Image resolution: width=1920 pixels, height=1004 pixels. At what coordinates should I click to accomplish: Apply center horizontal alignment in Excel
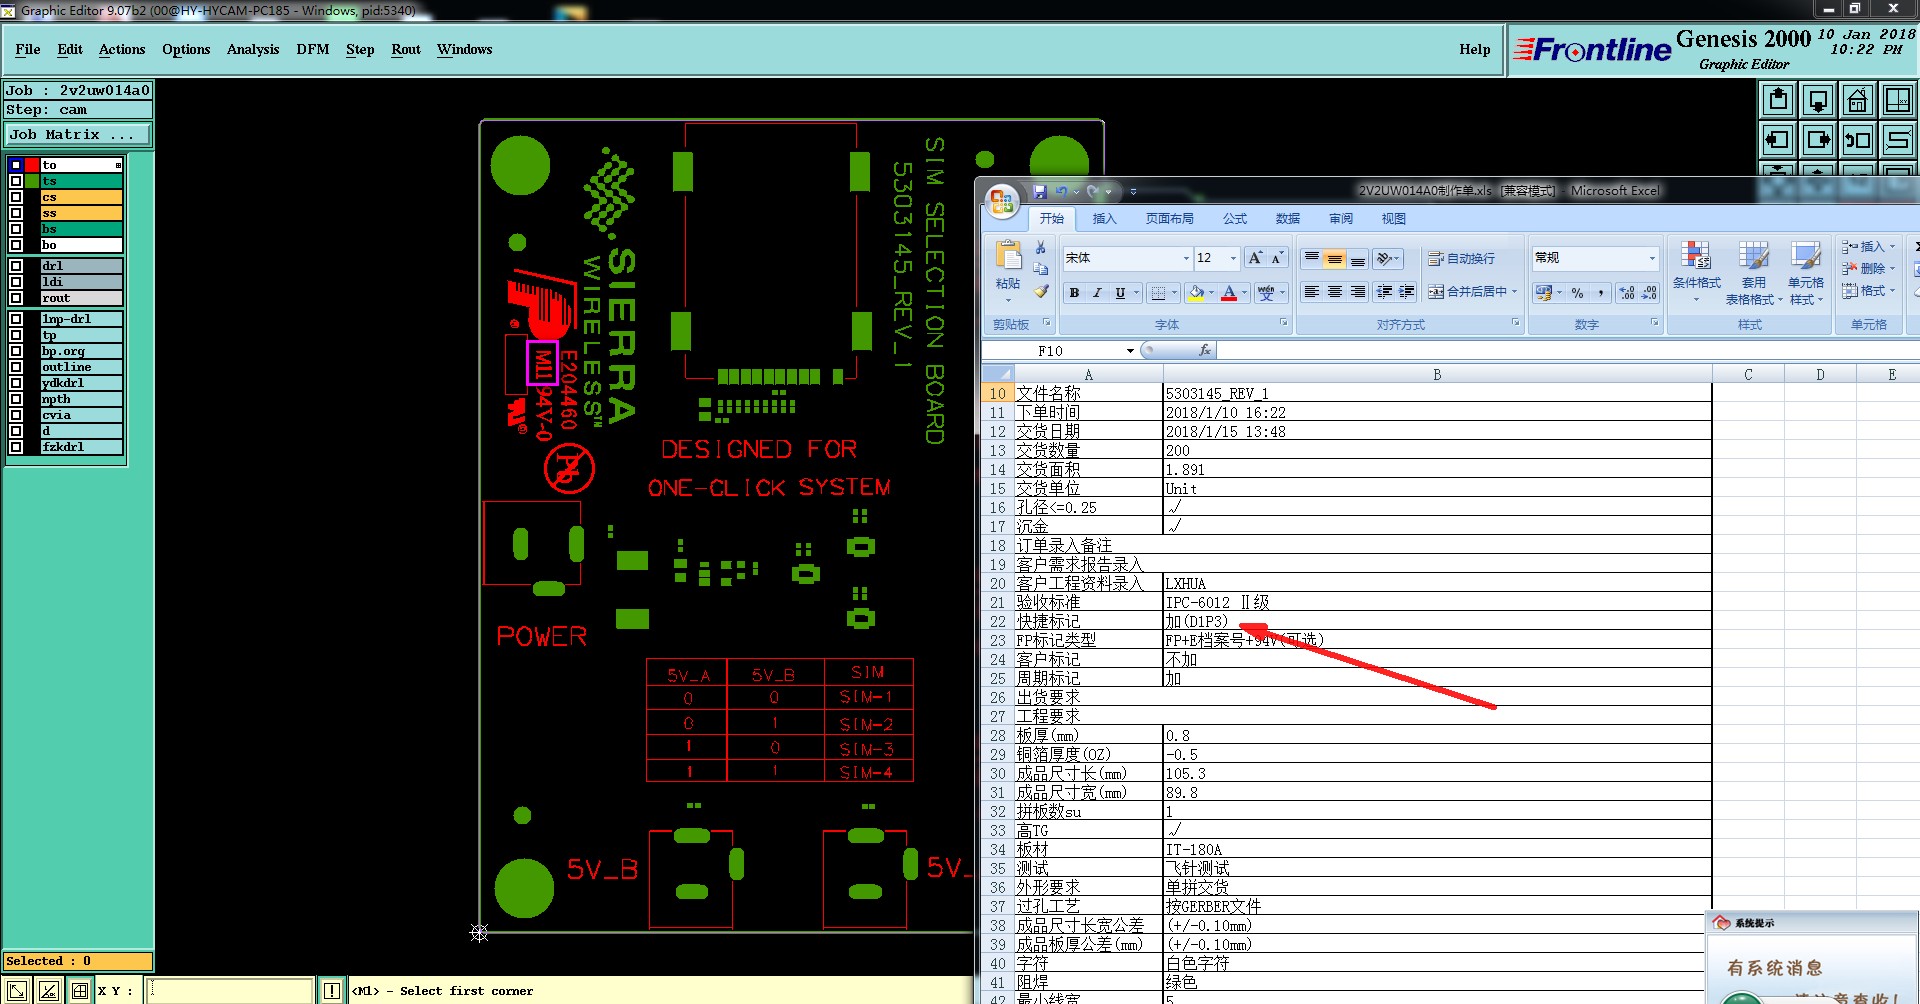click(1334, 292)
